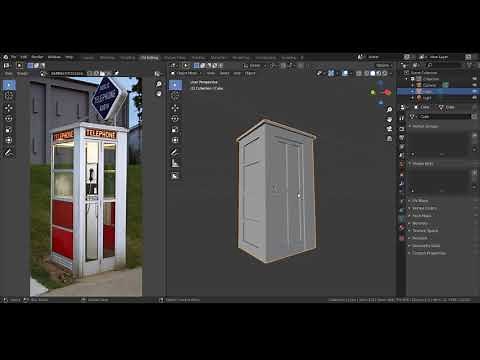Screen dimensions: 480x360
Task: Expand the Vertex Colors panel
Action: [424, 208]
